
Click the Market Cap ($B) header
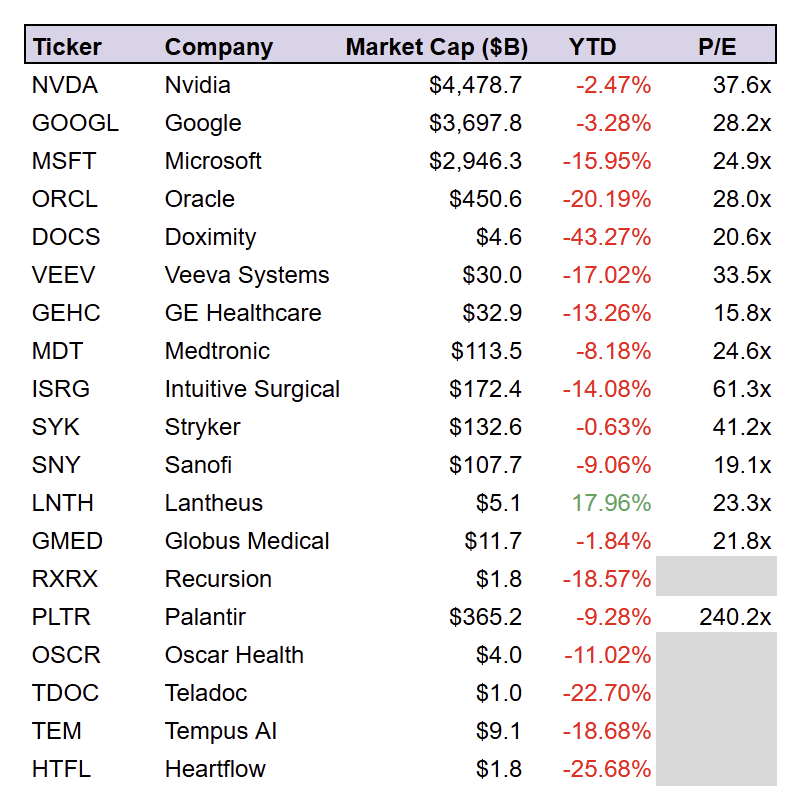point(436,47)
